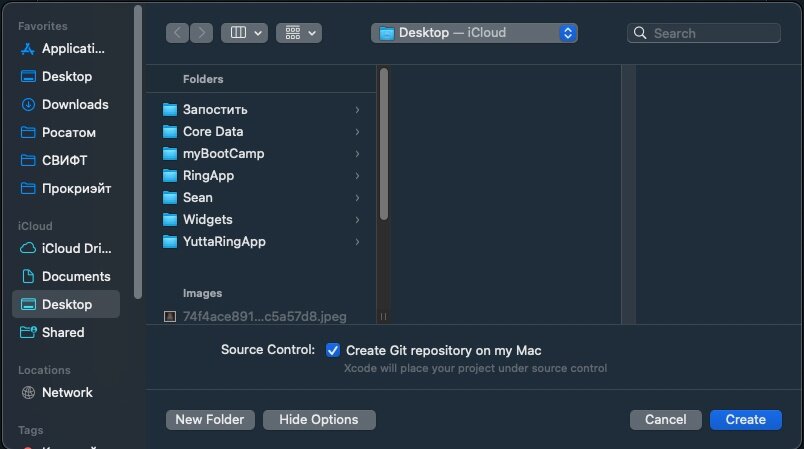Viewport: 804px width, 449px height.
Task: Click the New Folder button
Action: point(210,420)
